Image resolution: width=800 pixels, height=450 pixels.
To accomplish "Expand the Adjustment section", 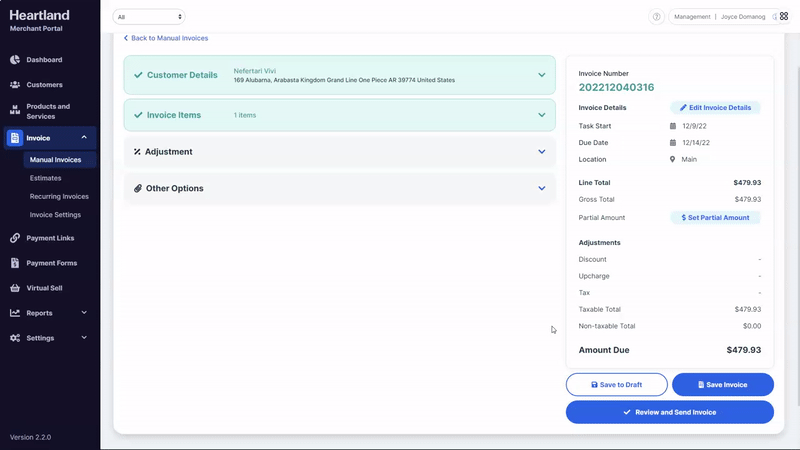I will pos(541,152).
